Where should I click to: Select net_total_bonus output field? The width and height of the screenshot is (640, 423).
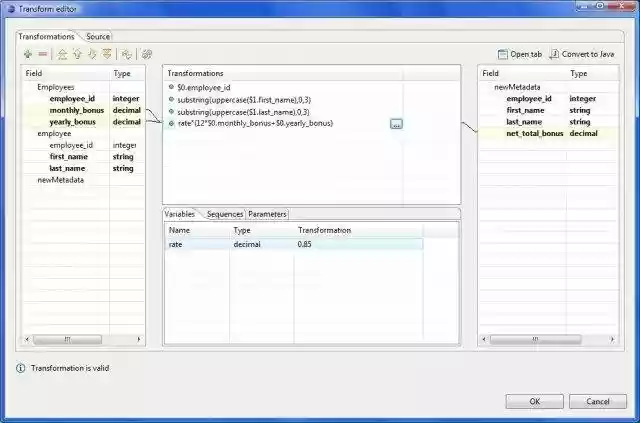[x=534, y=133]
